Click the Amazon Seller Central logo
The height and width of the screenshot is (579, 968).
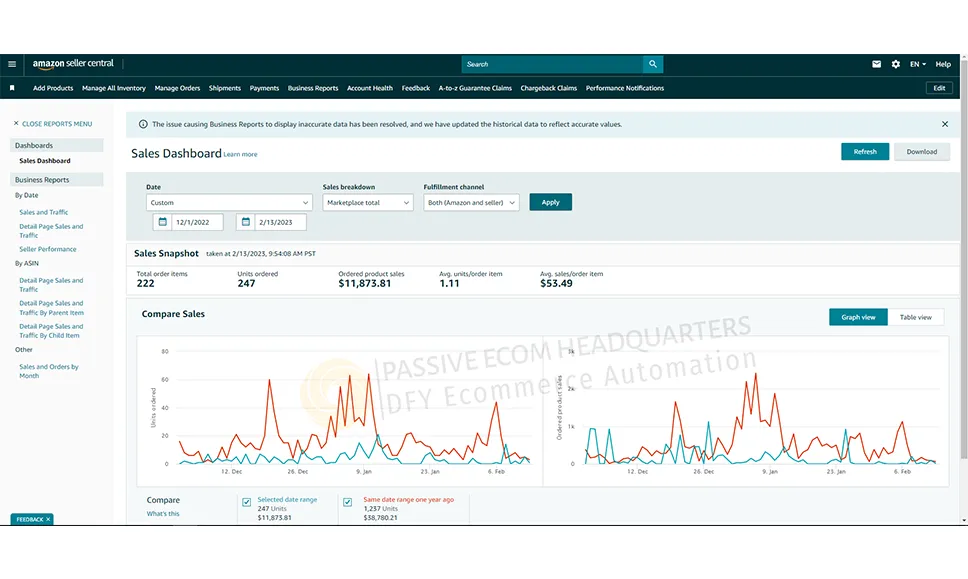[73, 64]
